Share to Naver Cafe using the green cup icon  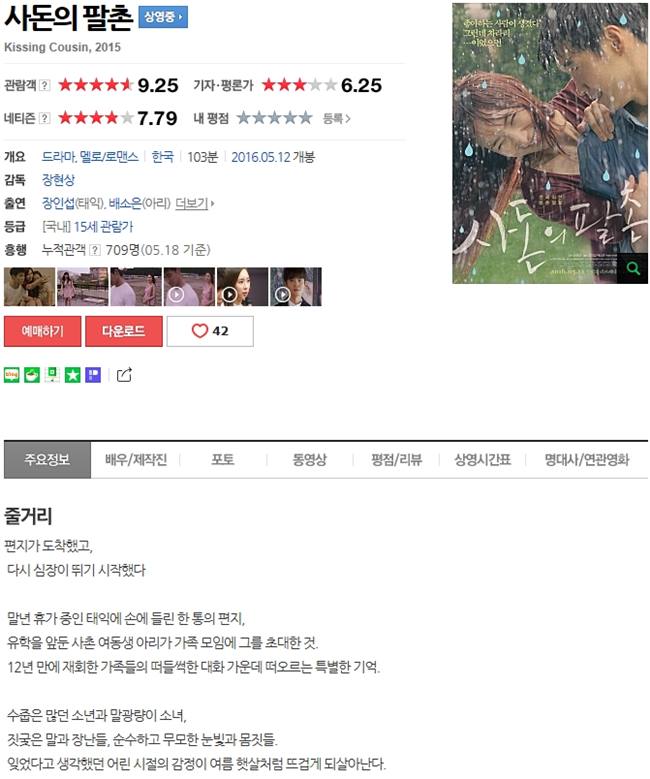32,375
